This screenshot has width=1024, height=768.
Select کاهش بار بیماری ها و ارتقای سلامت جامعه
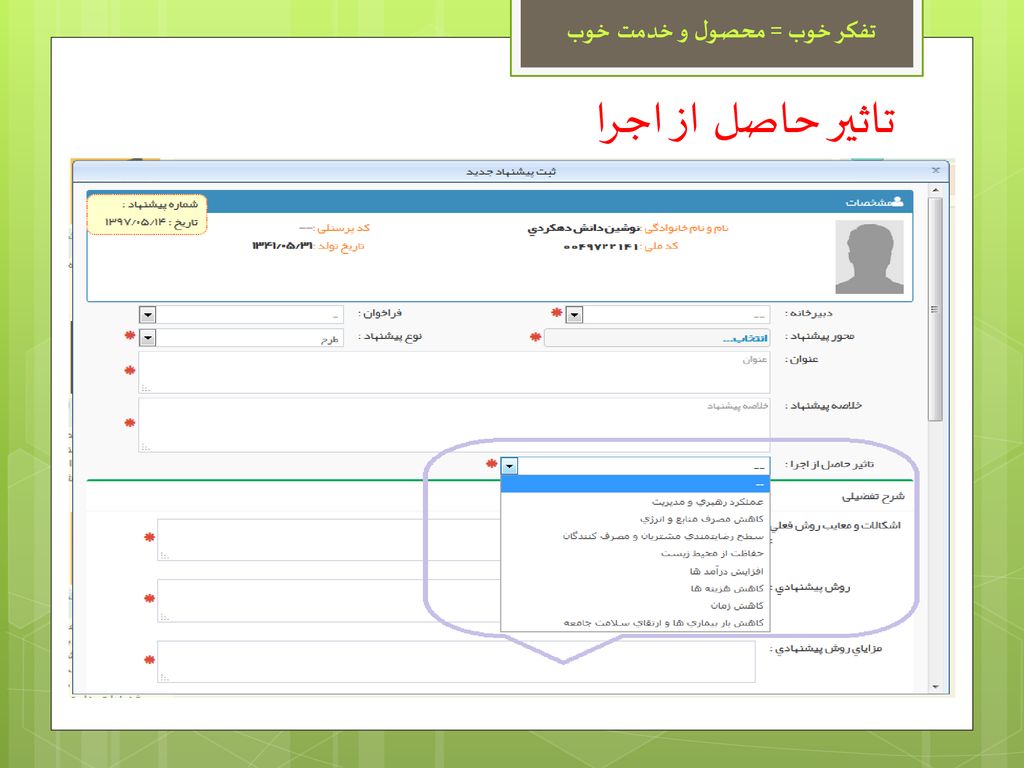(635, 623)
